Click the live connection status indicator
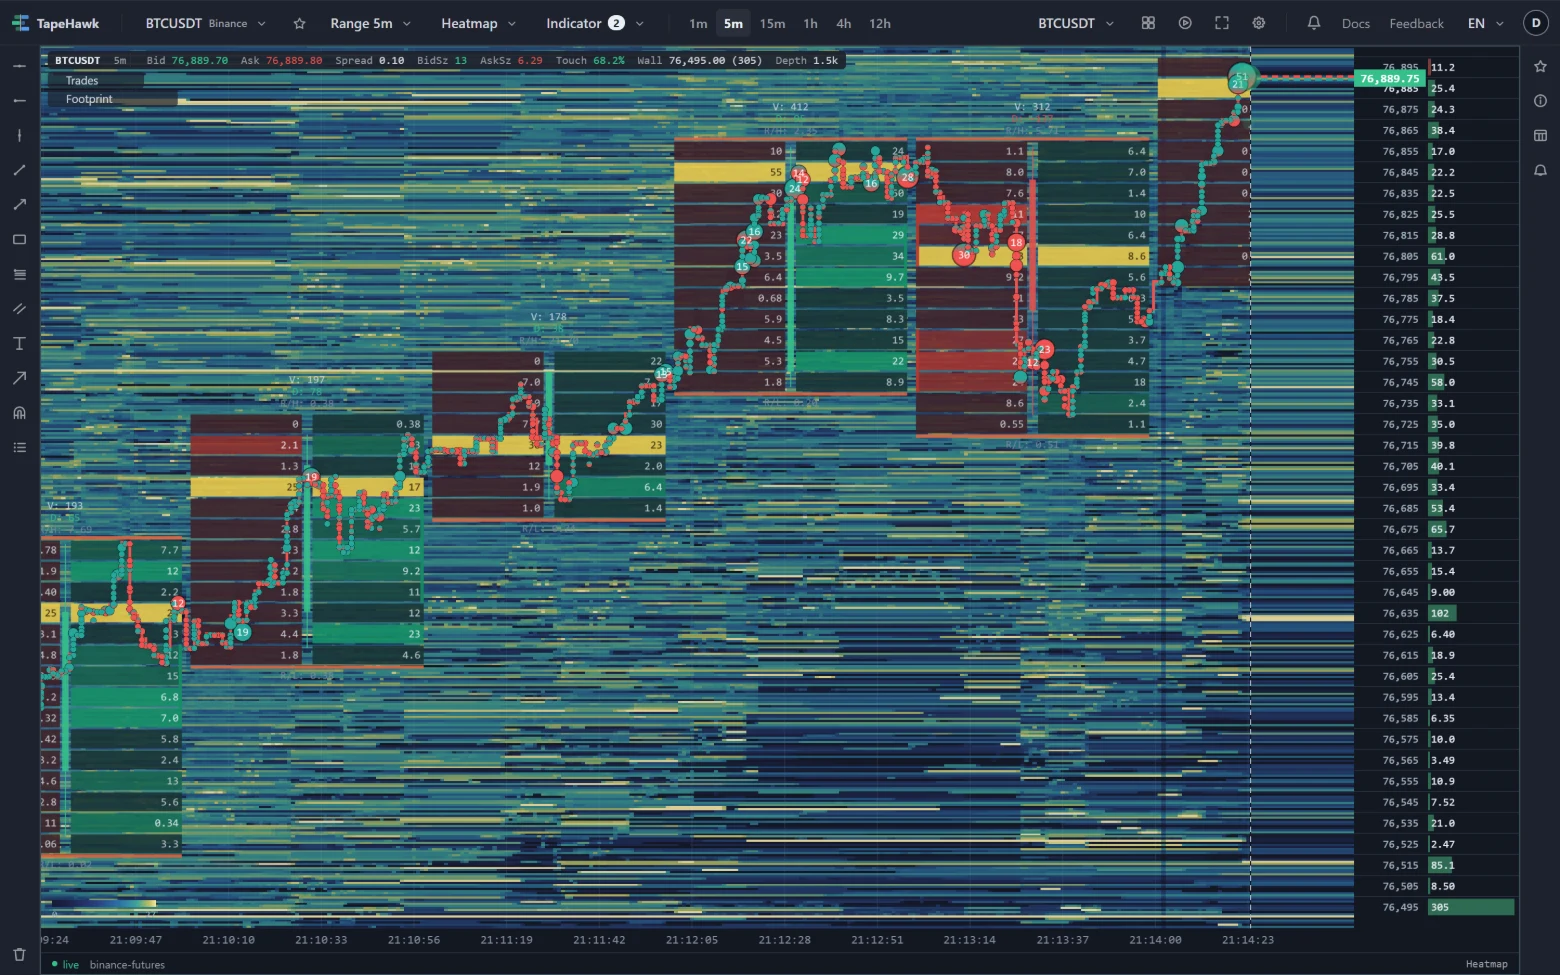1560x975 pixels. click(x=65, y=965)
